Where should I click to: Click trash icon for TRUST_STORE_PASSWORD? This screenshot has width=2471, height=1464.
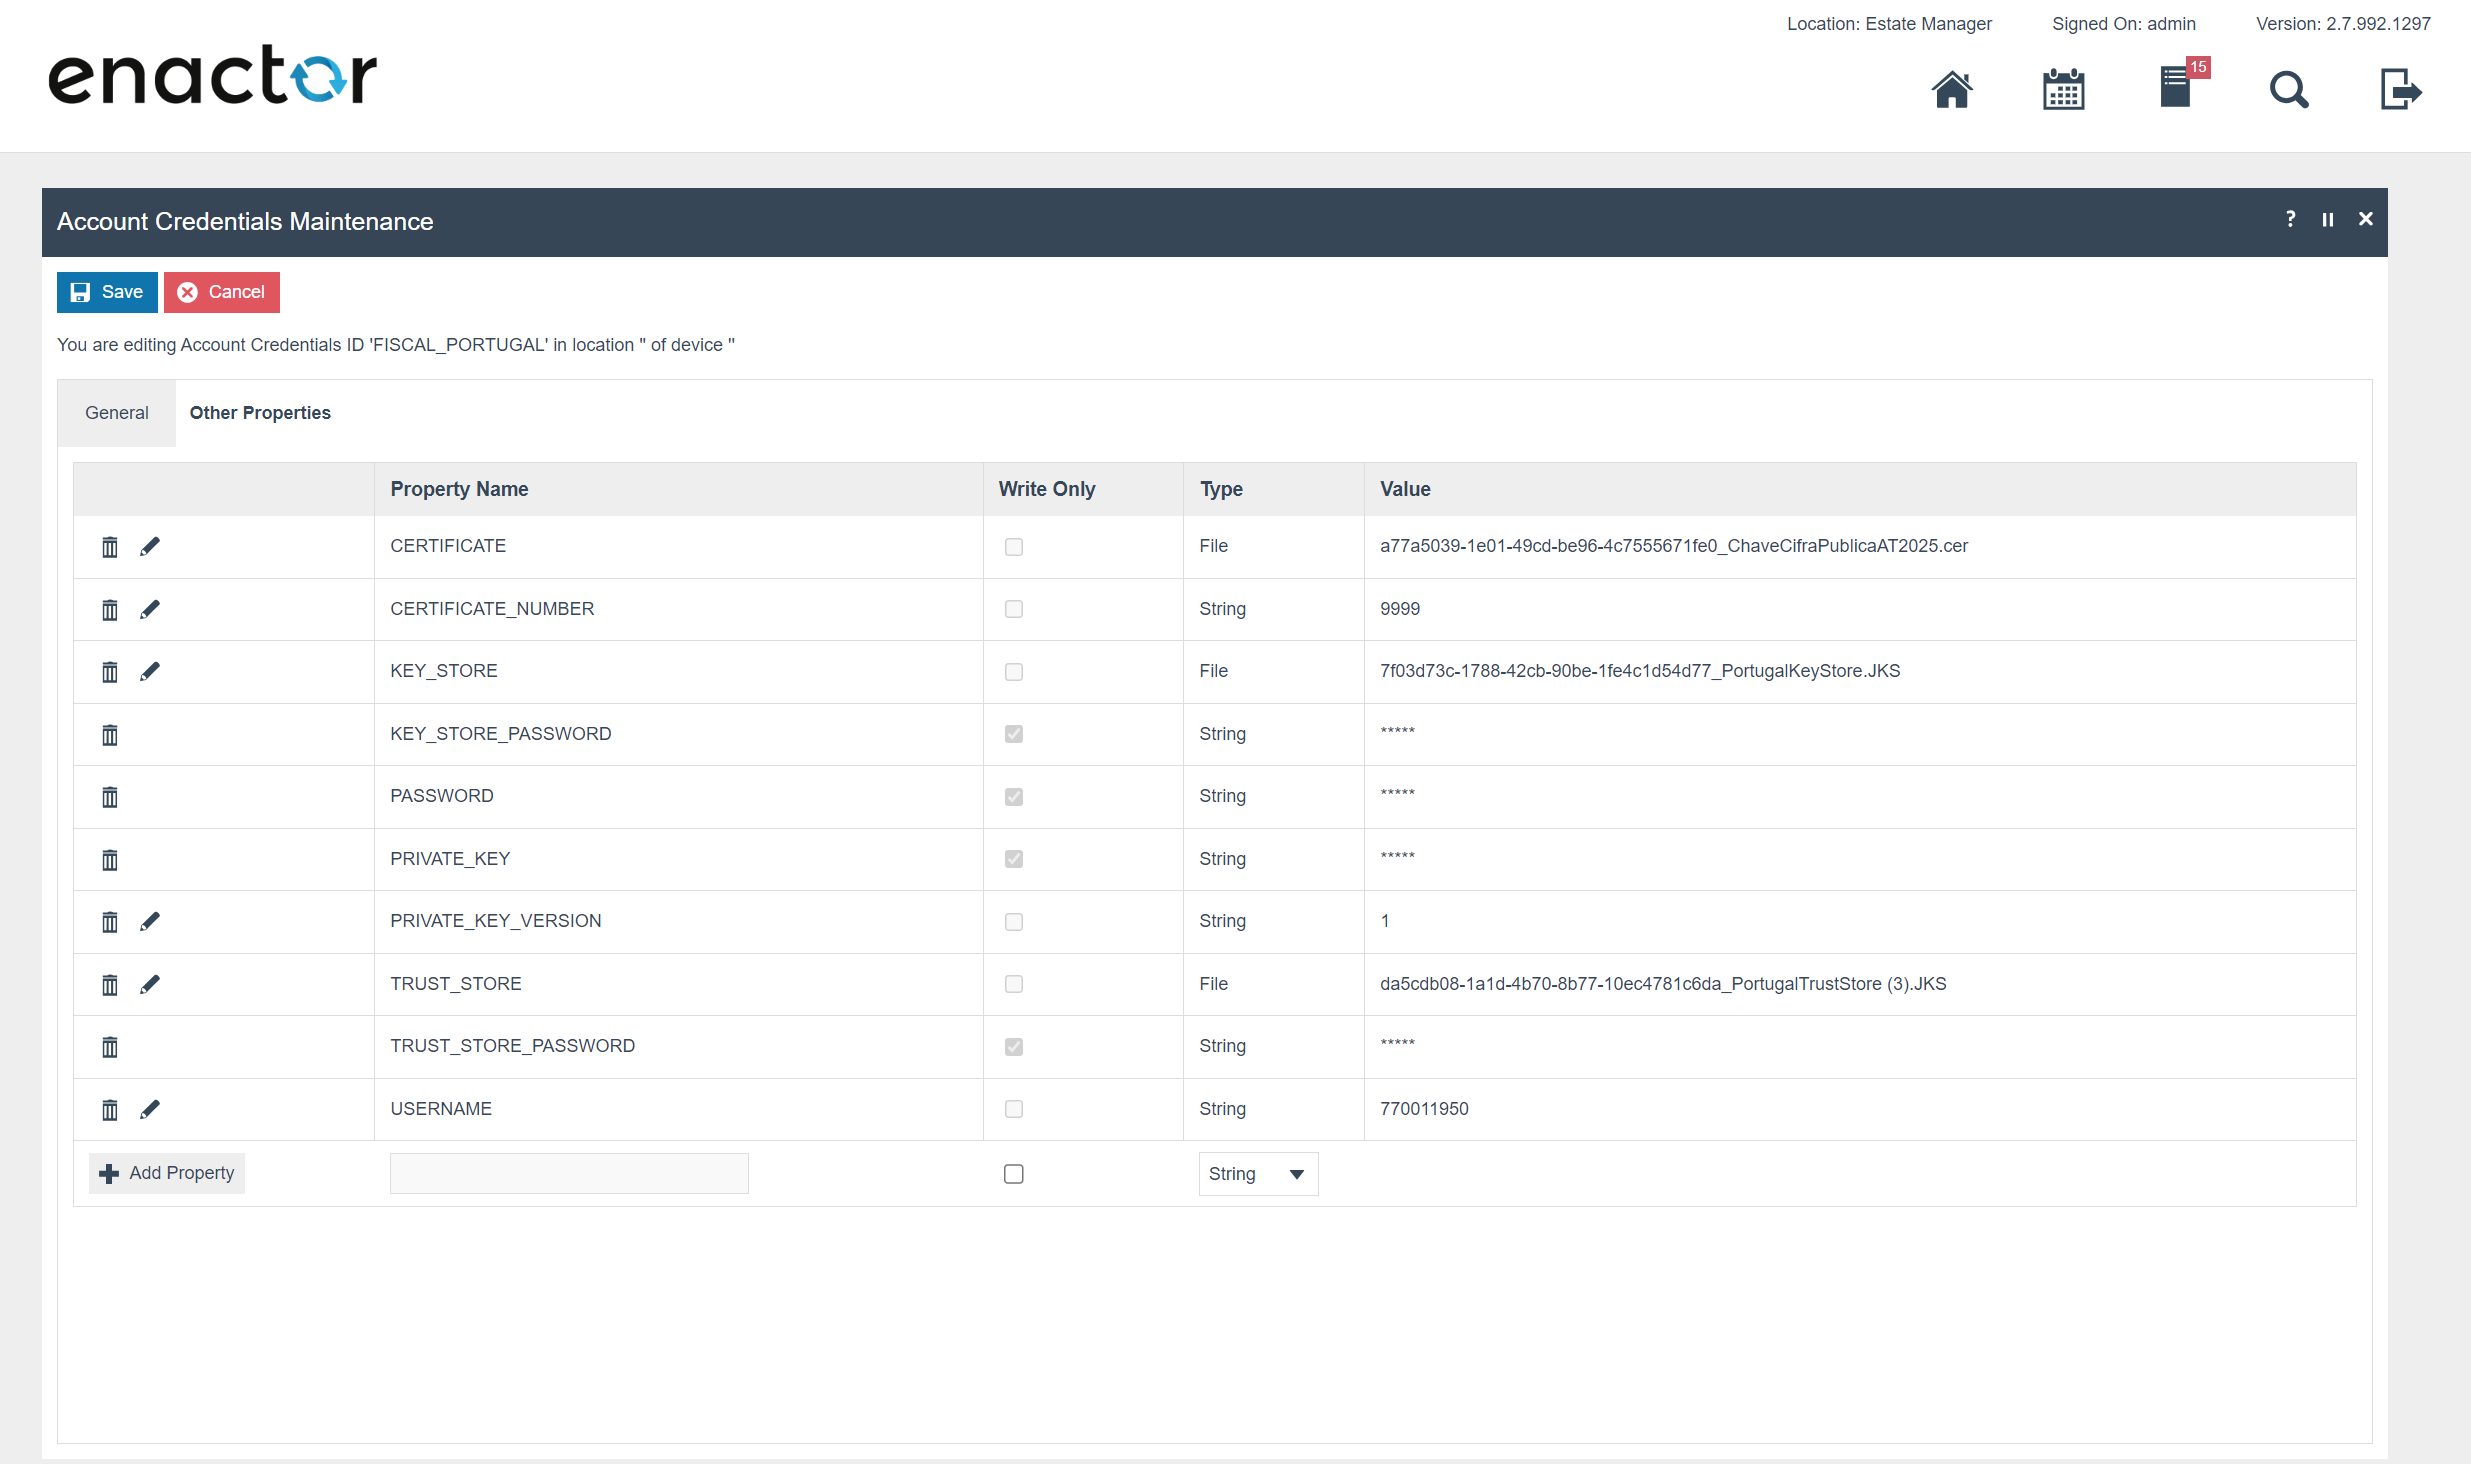point(110,1047)
